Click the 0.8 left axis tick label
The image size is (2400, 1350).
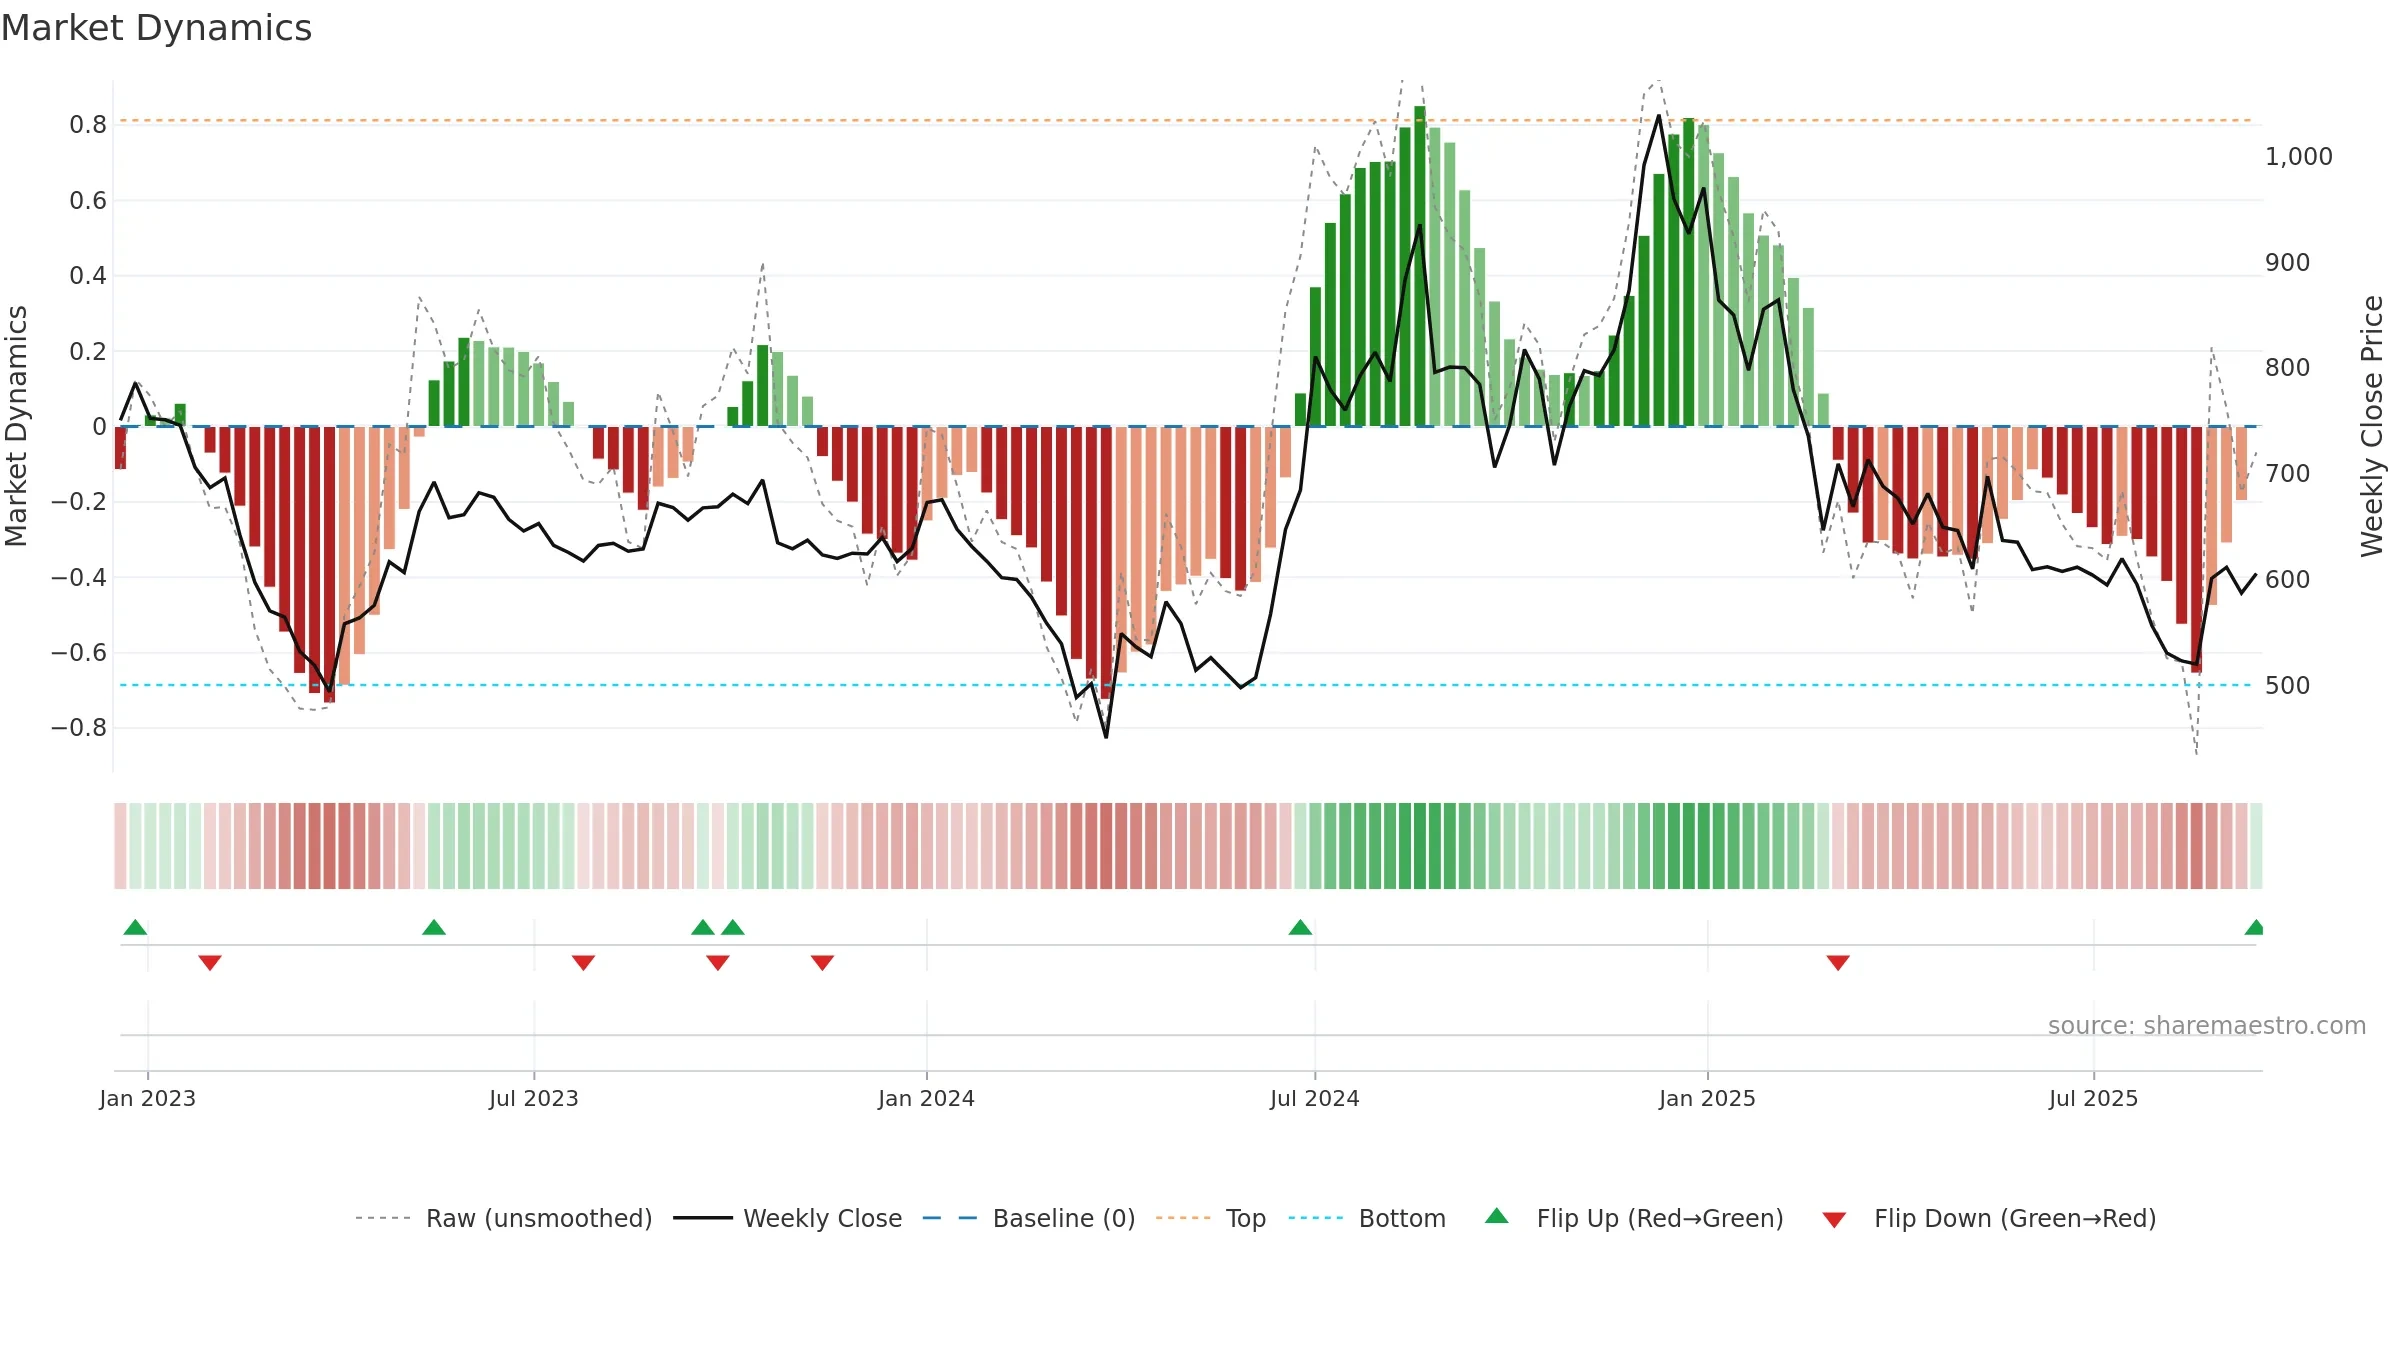point(88,125)
